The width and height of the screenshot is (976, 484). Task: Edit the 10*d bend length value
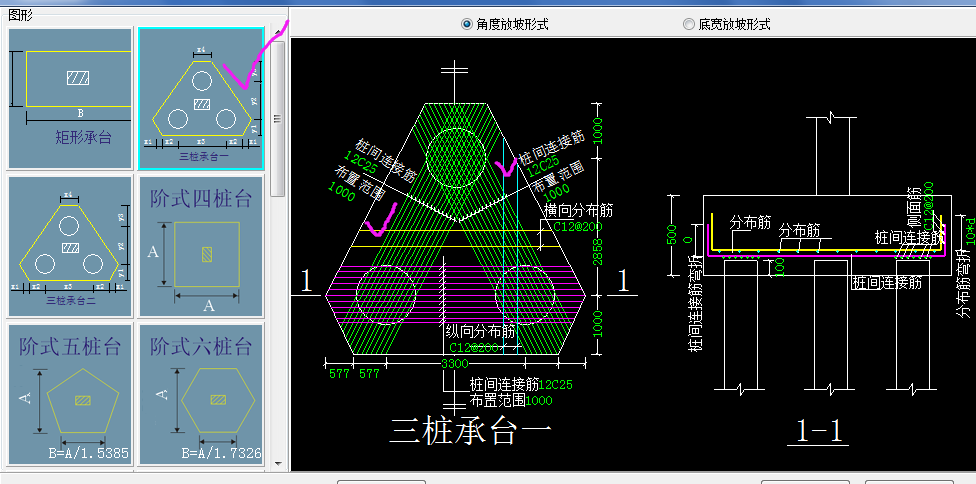pos(970,232)
